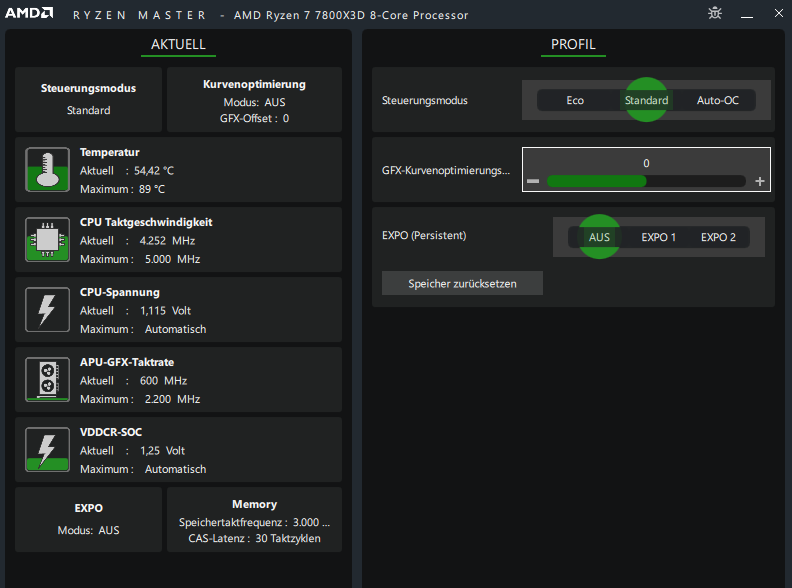This screenshot has height=588, width=792.
Task: Click the VDDCR-SOC lightning icon
Action: (47, 450)
